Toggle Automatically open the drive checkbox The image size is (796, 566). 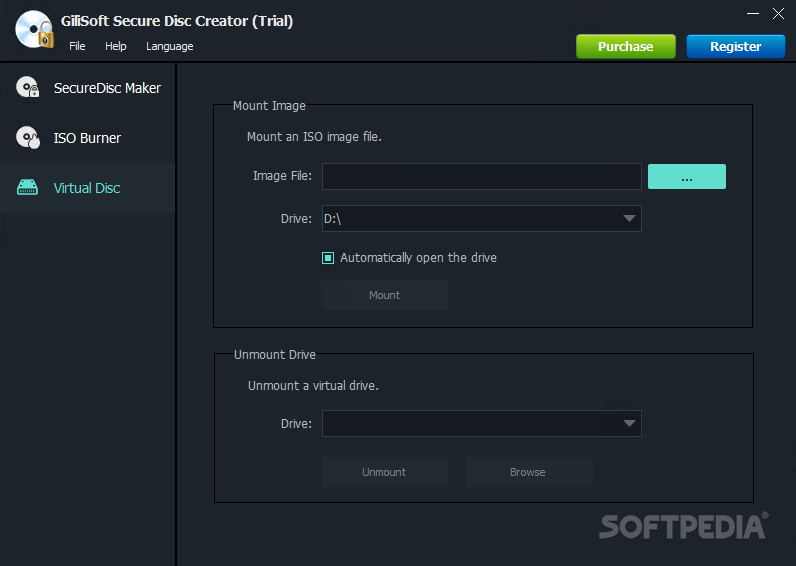pos(328,258)
